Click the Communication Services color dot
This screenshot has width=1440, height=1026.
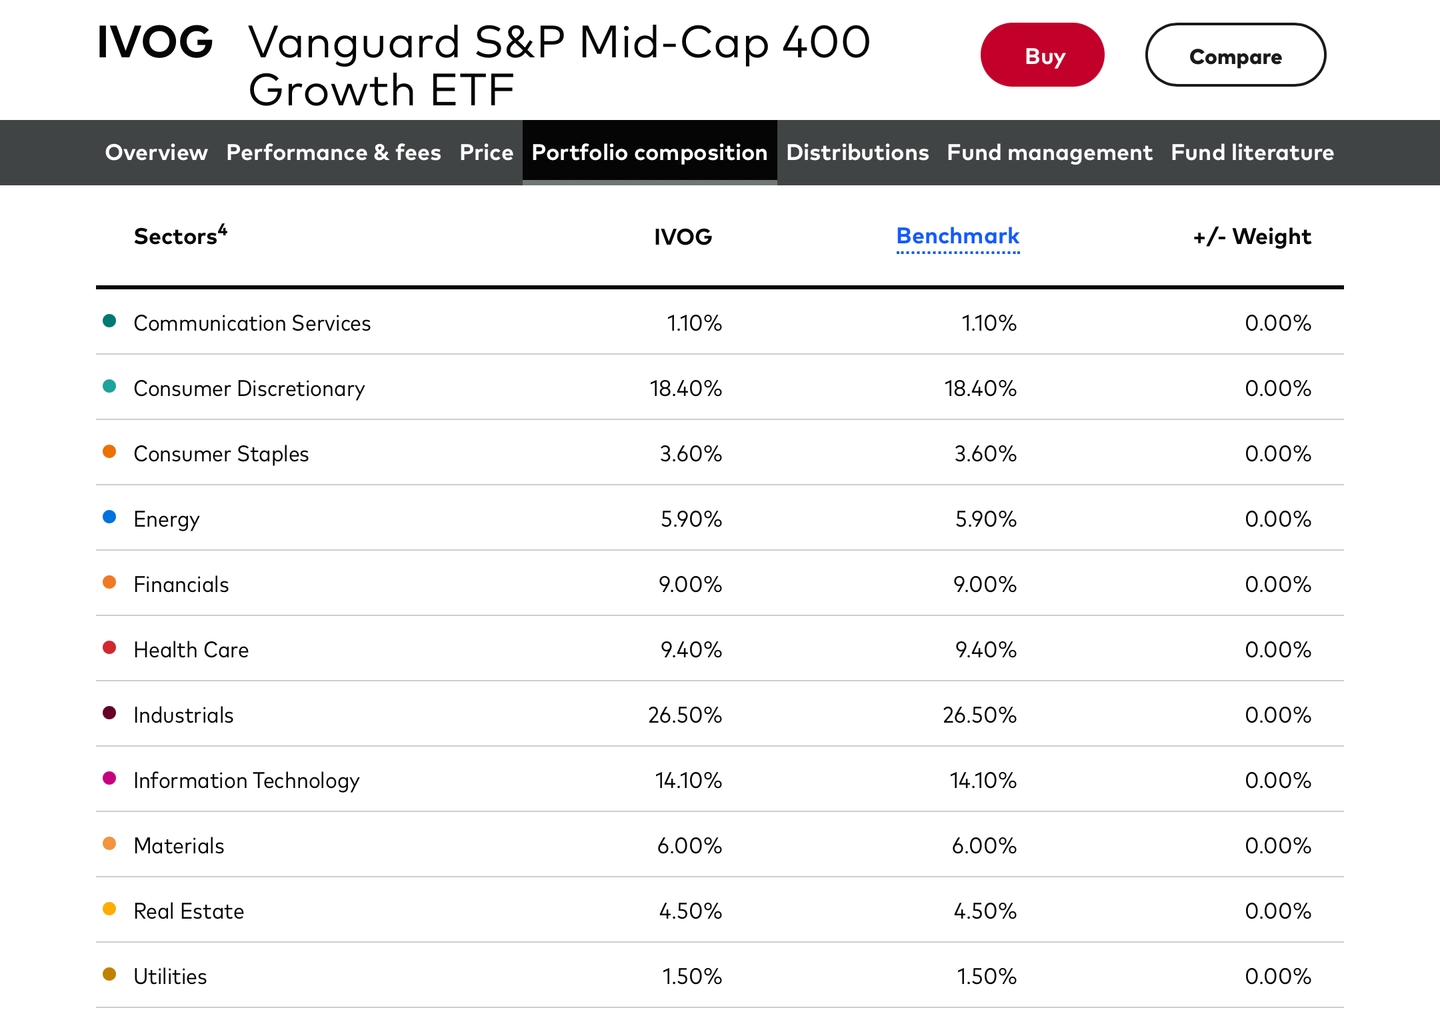110,321
